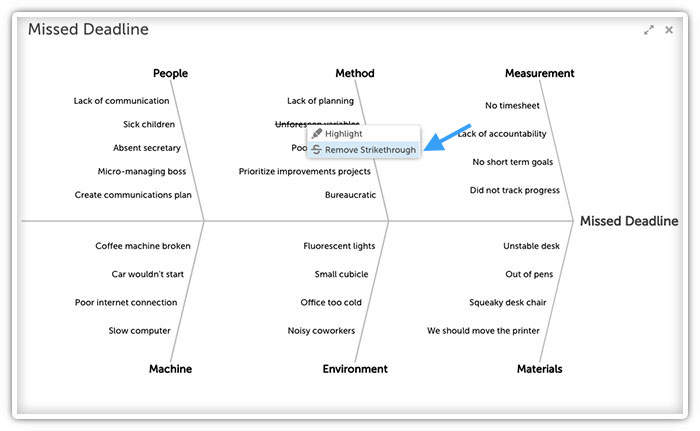Close the Missed Deadline diagram window
Screen dimensions: 700x431
pyautogui.click(x=669, y=30)
